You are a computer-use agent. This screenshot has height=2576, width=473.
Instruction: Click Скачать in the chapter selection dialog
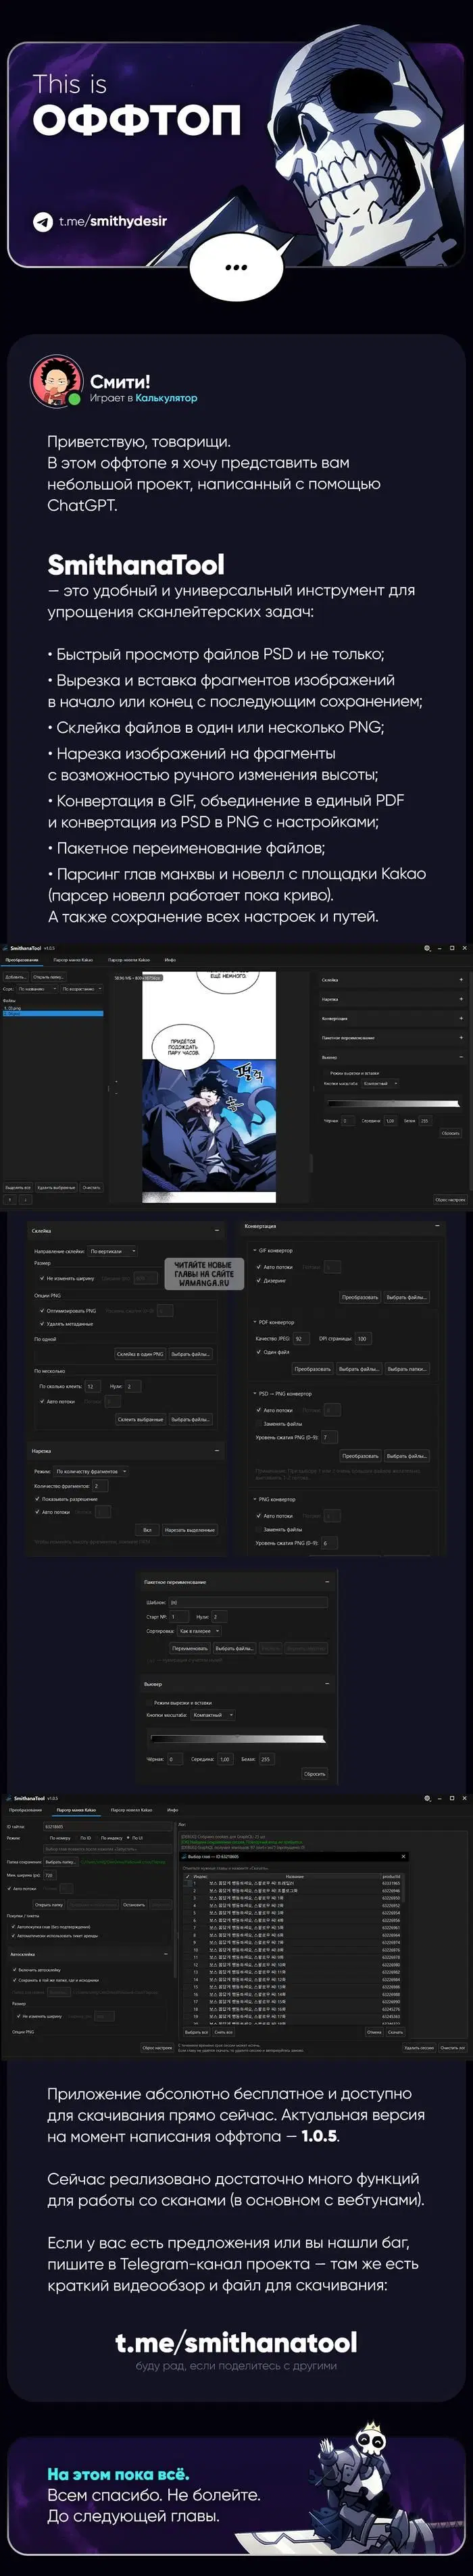pyautogui.click(x=396, y=2032)
